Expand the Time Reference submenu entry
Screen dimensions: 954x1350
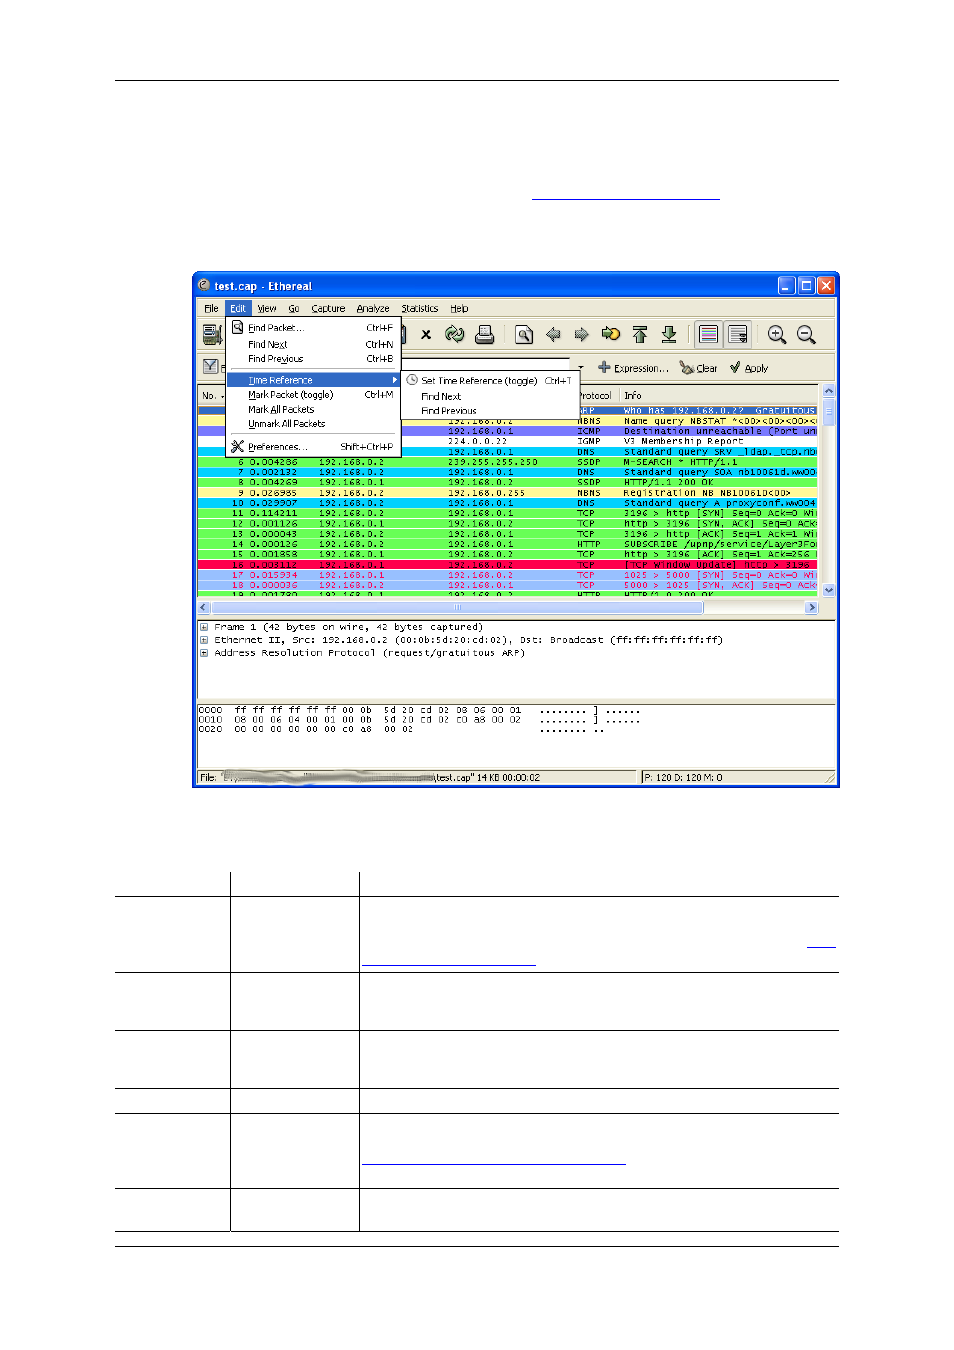tap(313, 380)
